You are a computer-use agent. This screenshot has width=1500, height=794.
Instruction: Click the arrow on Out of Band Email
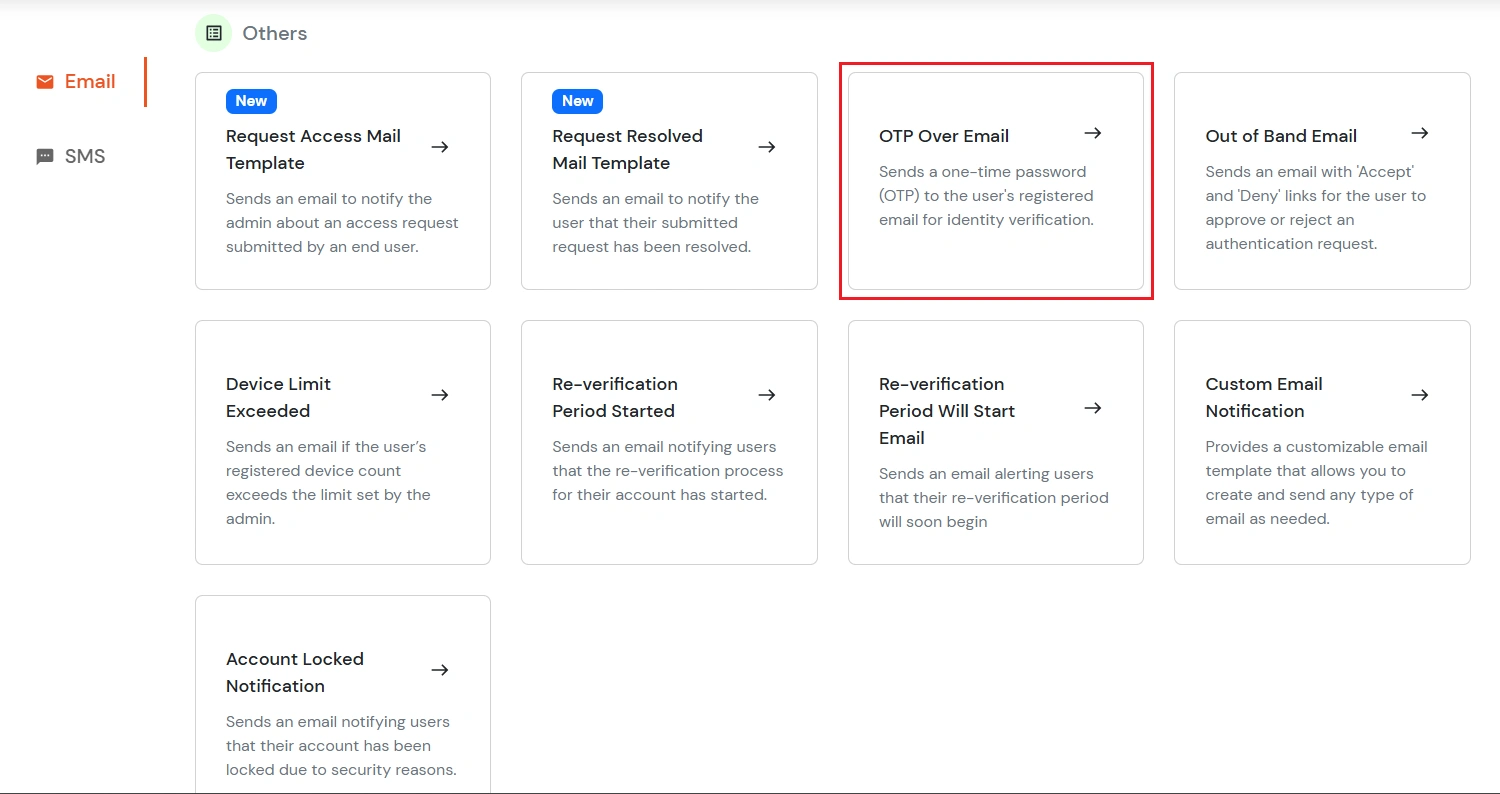(1420, 132)
